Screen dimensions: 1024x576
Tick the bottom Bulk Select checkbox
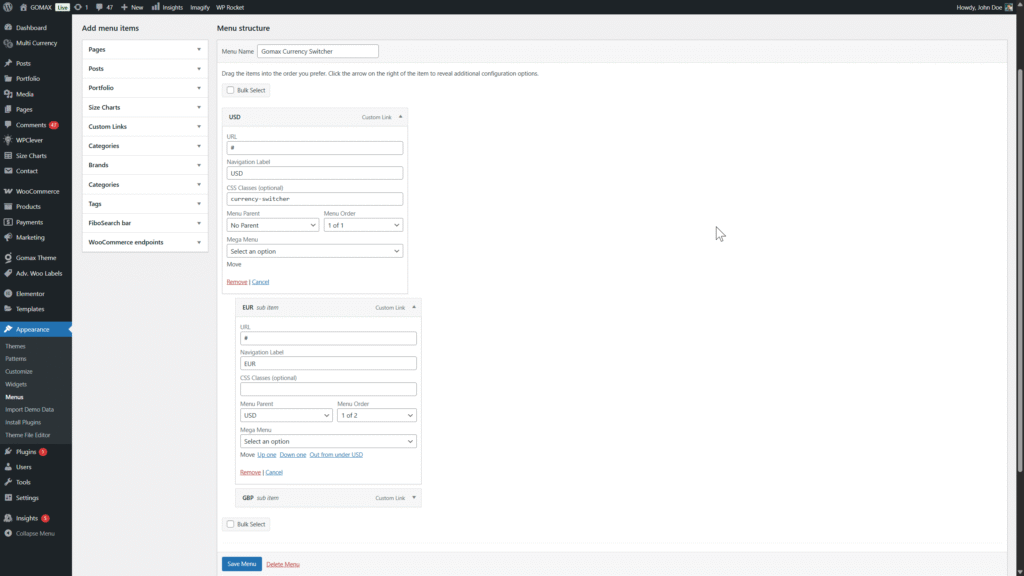click(x=231, y=524)
